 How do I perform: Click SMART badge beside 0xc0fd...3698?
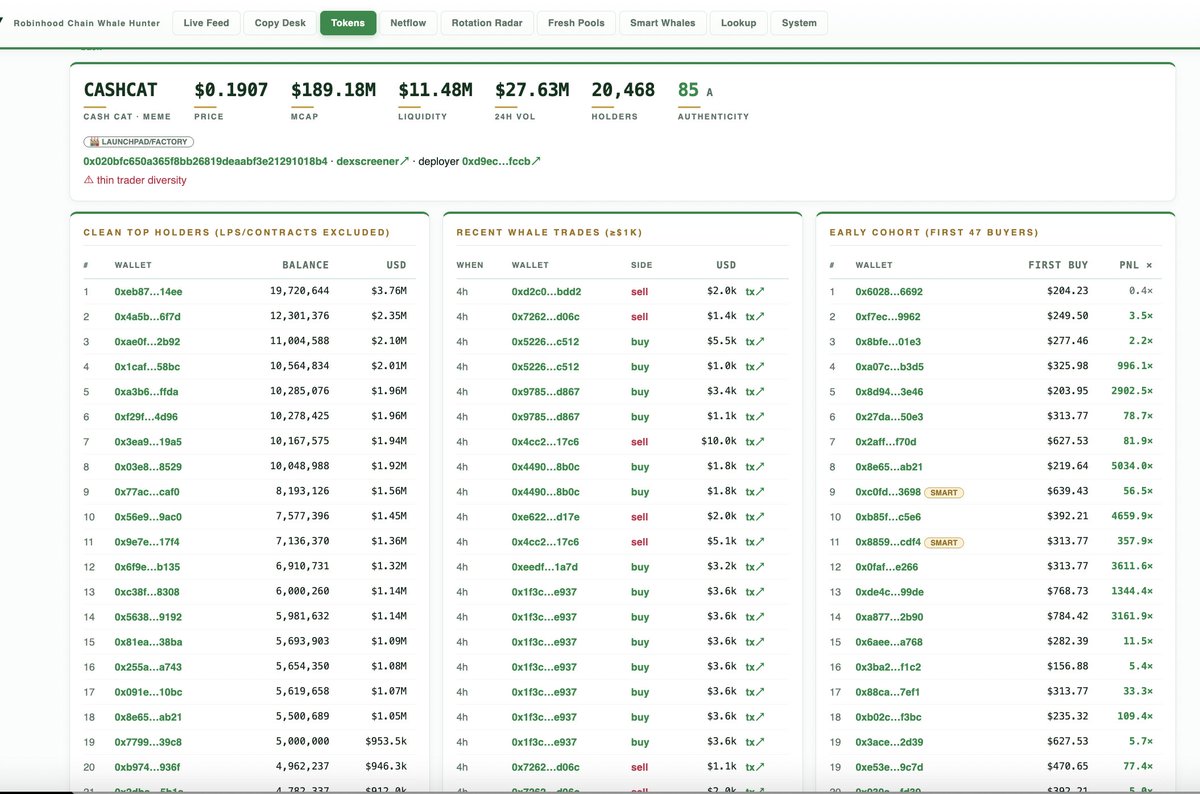[x=945, y=492]
